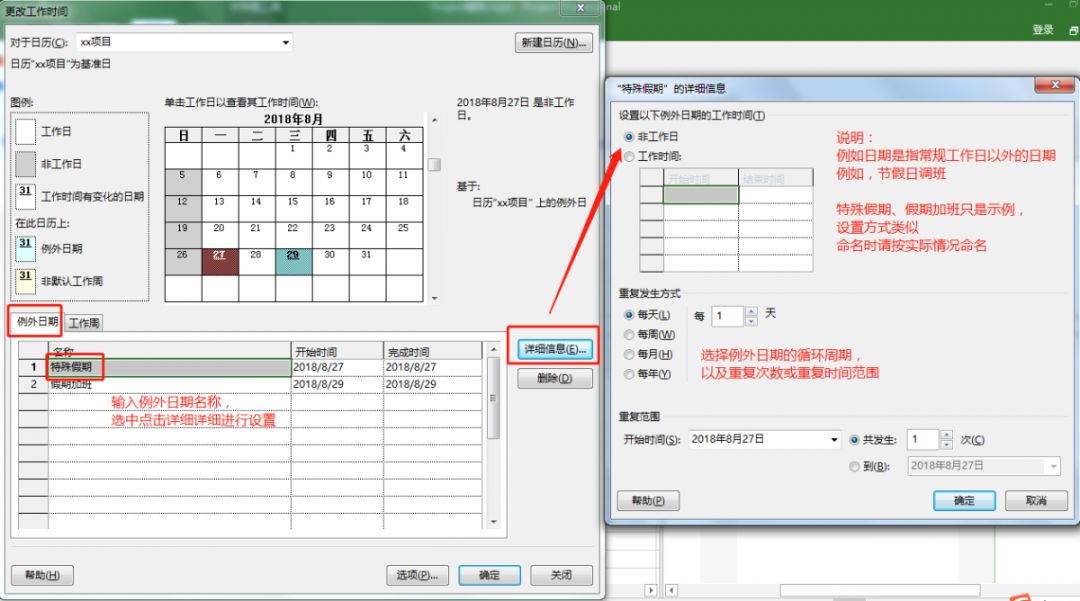Click the exceptions list scroll-up arrow

pyautogui.click(x=493, y=350)
